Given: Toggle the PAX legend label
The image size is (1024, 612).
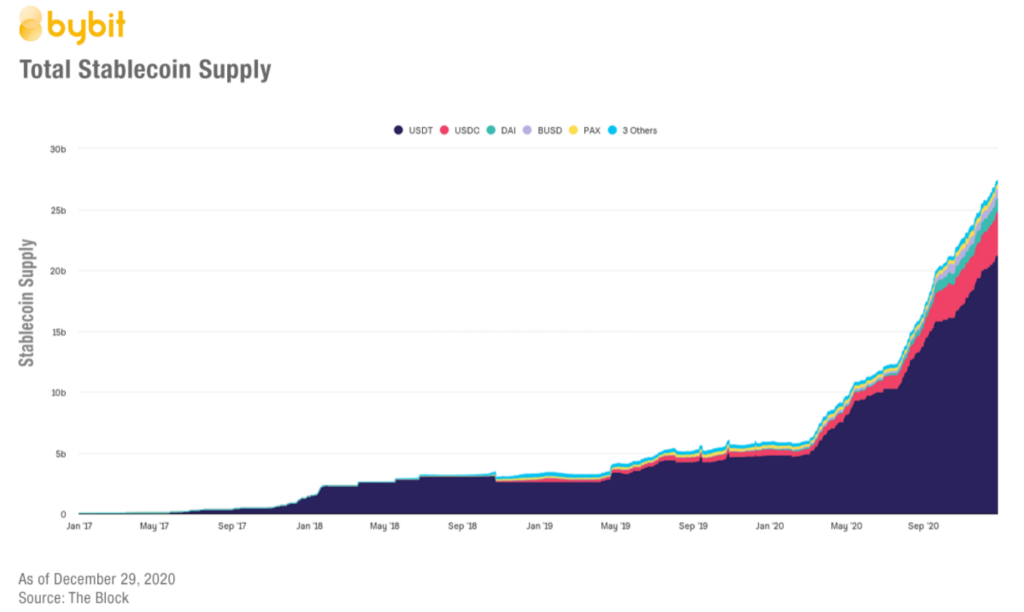Looking at the screenshot, I should (592, 131).
